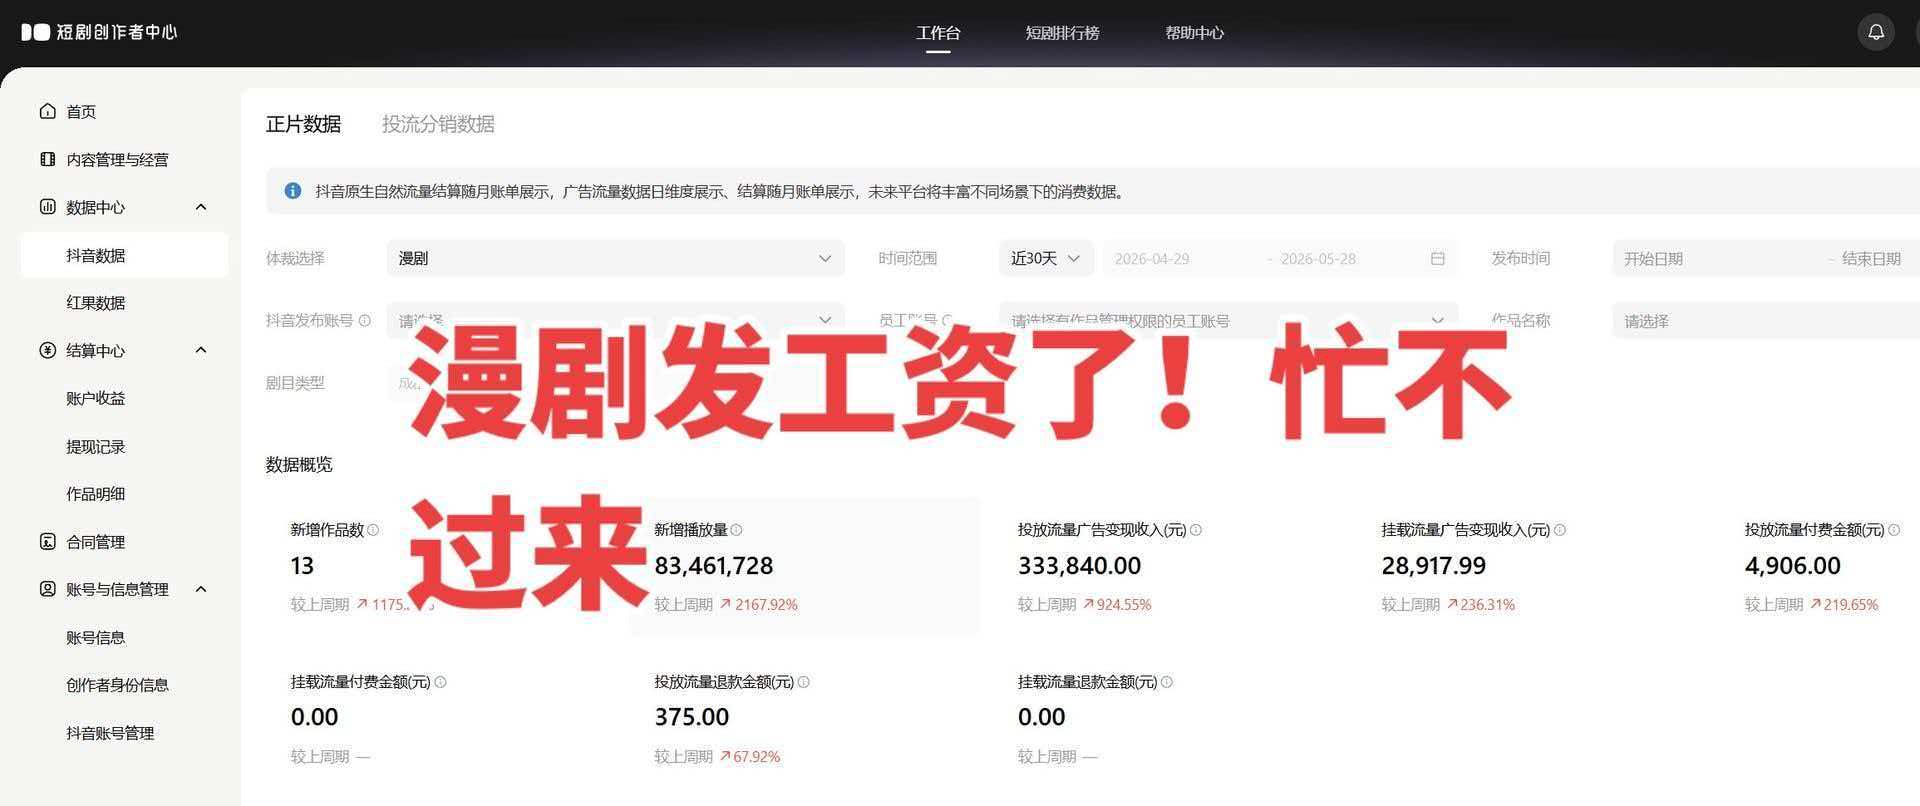1920x806 pixels.
Task: Open the 员工账号 dropdown
Action: pos(1228,320)
